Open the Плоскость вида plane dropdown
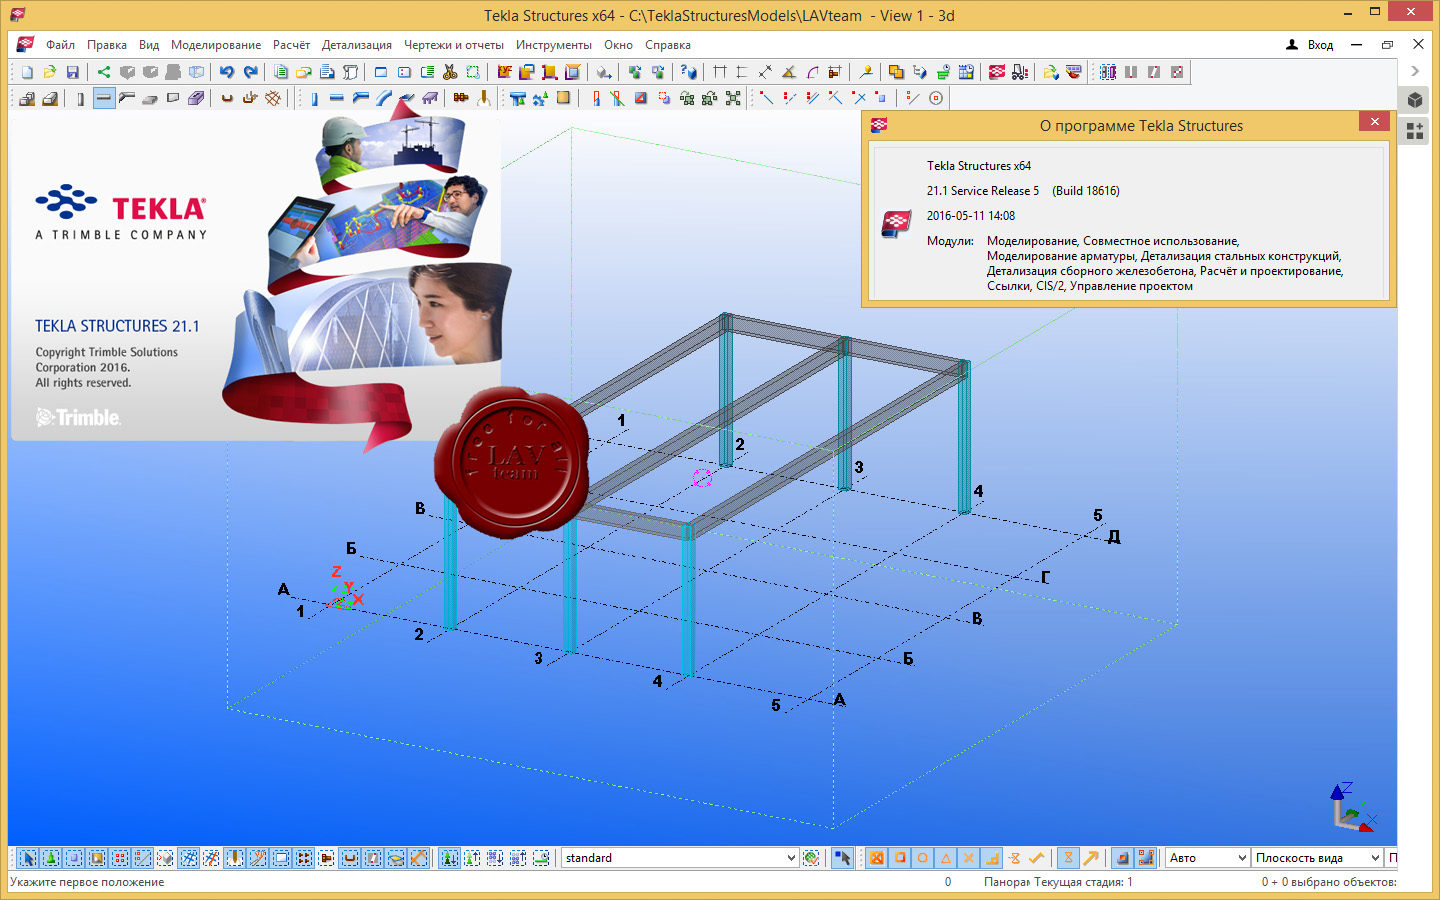Image resolution: width=1440 pixels, height=900 pixels. pos(1317,858)
